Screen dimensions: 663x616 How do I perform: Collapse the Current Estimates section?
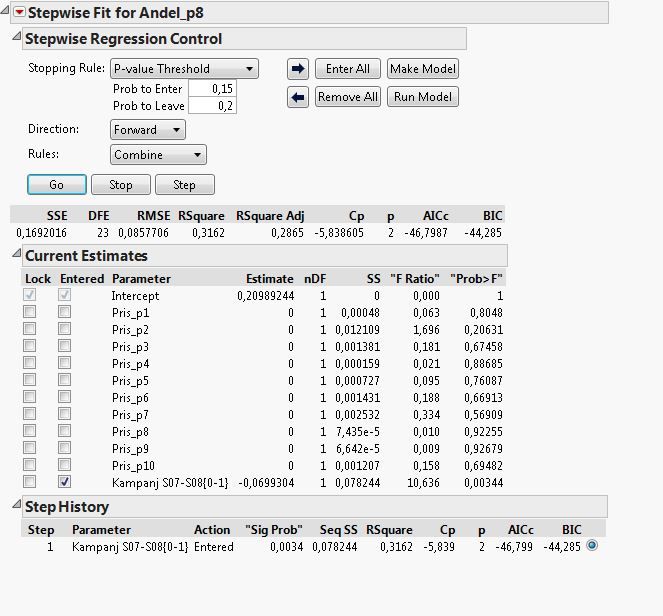[x=16, y=253]
